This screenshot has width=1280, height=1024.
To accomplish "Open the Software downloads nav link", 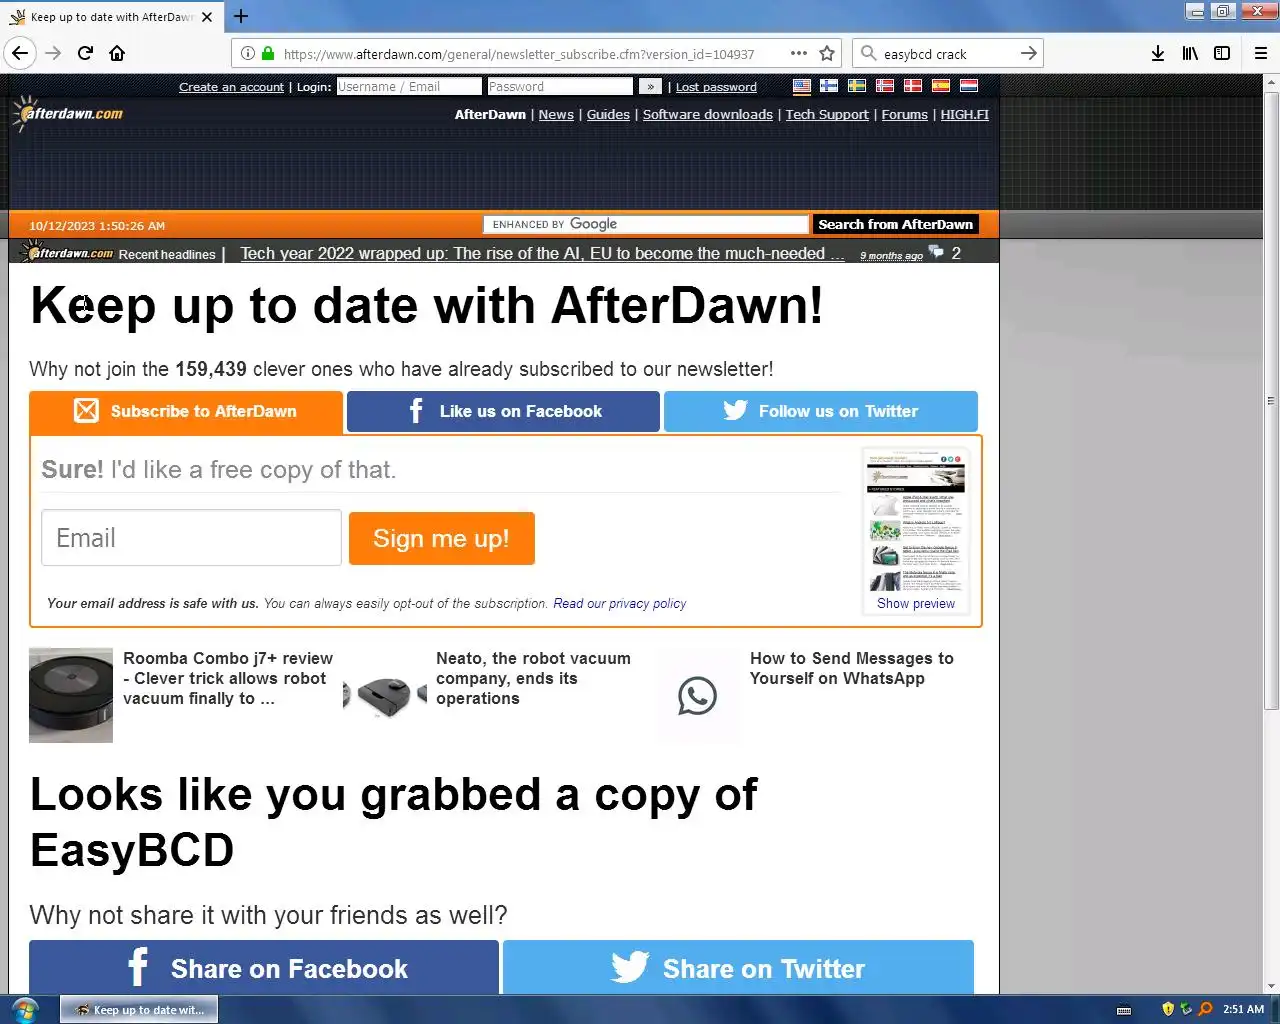I will pyautogui.click(x=708, y=114).
